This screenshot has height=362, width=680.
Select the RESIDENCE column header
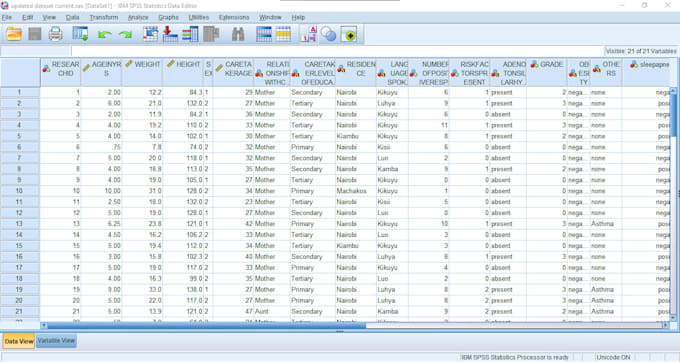356,72
